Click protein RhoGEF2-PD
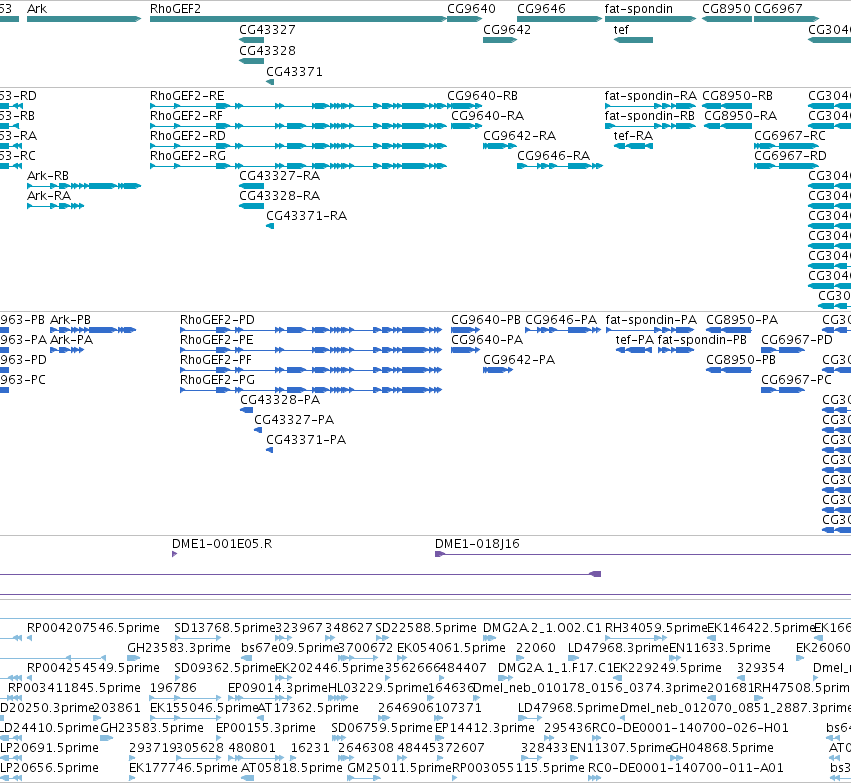The image size is (851, 783). click(311, 330)
